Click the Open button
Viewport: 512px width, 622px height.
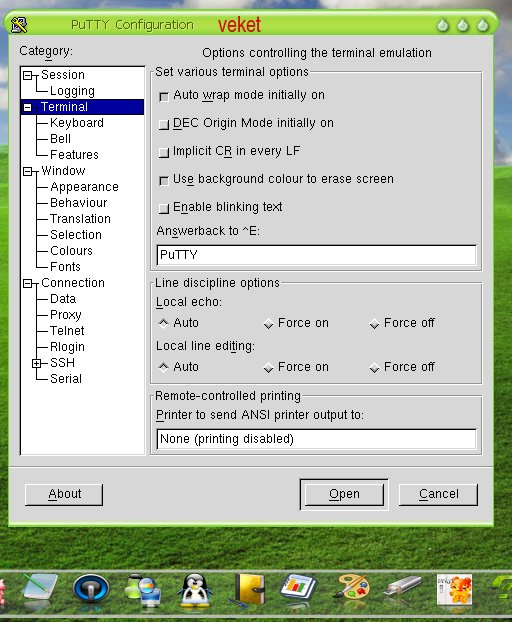(x=344, y=494)
